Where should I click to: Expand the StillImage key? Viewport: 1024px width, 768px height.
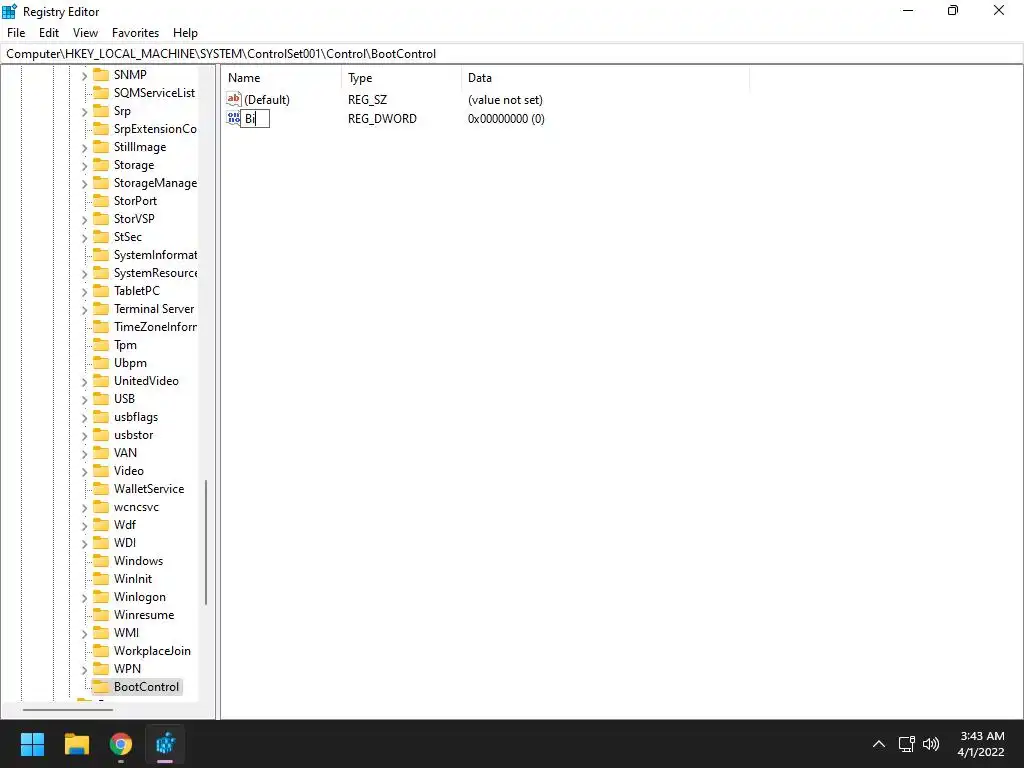click(x=84, y=148)
